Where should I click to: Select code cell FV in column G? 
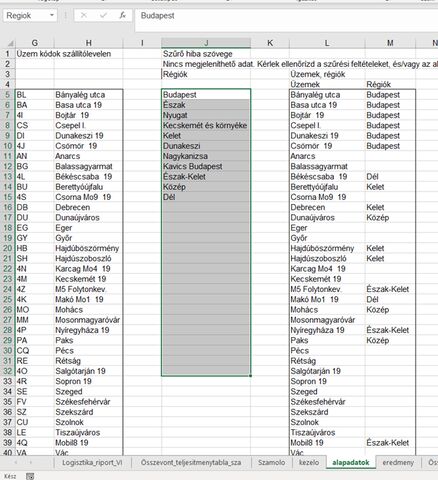[34, 402]
